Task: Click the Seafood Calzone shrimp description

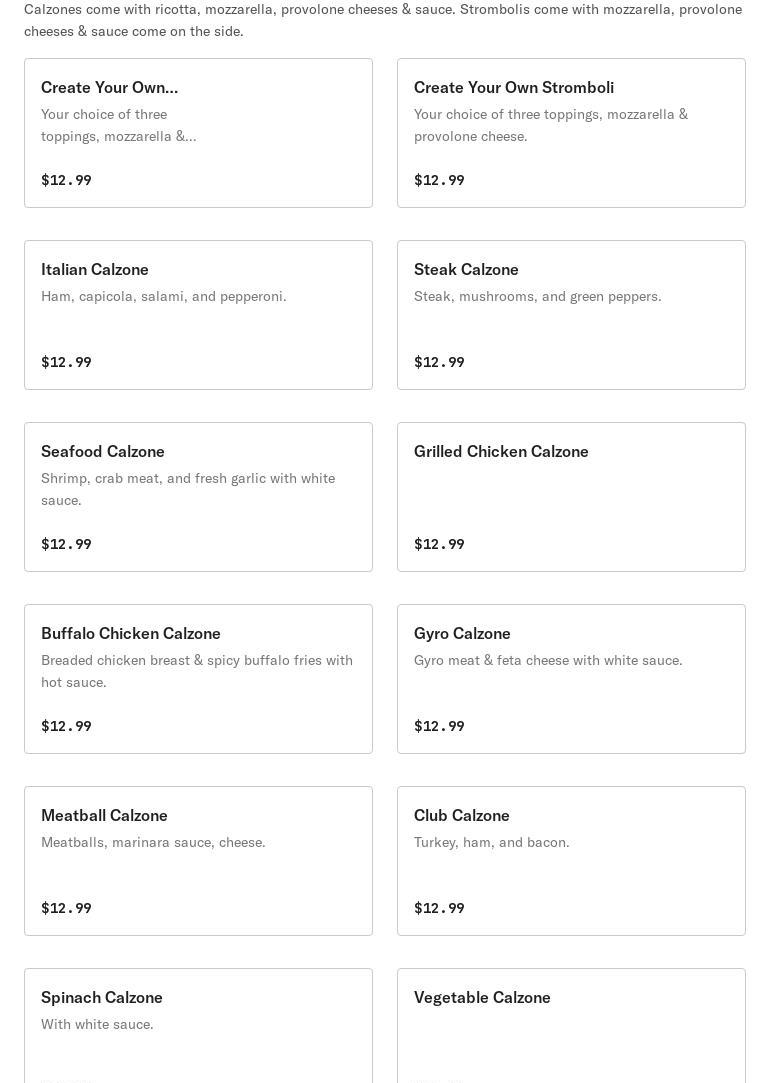Action: pos(188,489)
